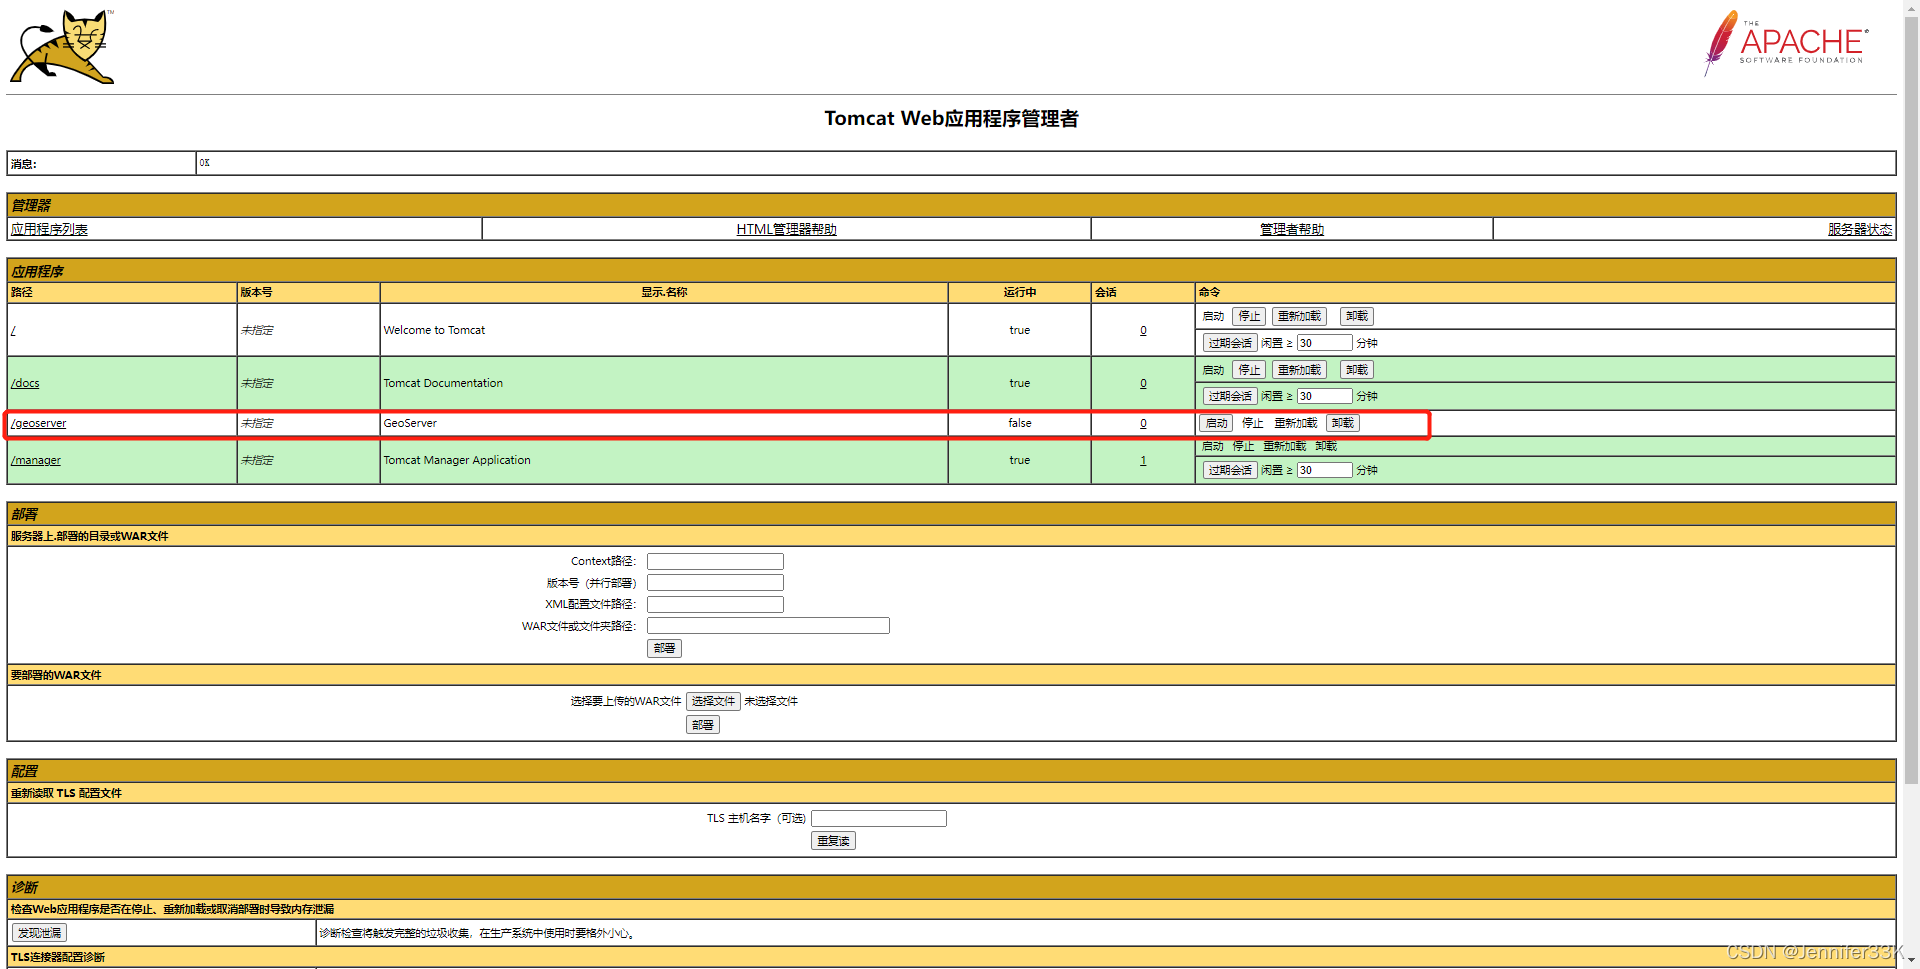Screen dimensions: 1920x969
Task: Click 'GeoServer' display name cell
Action: coord(410,423)
